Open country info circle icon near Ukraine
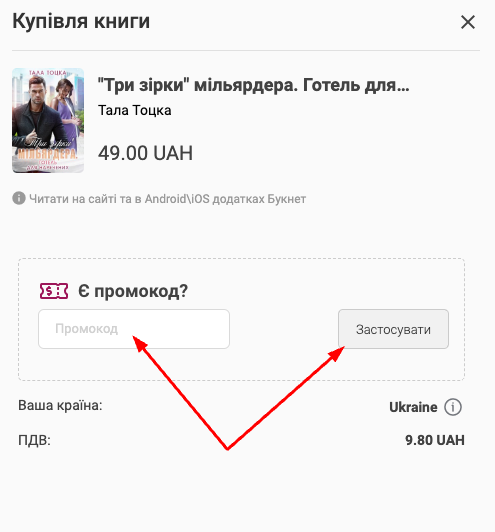This screenshot has height=532, width=495. point(453,407)
